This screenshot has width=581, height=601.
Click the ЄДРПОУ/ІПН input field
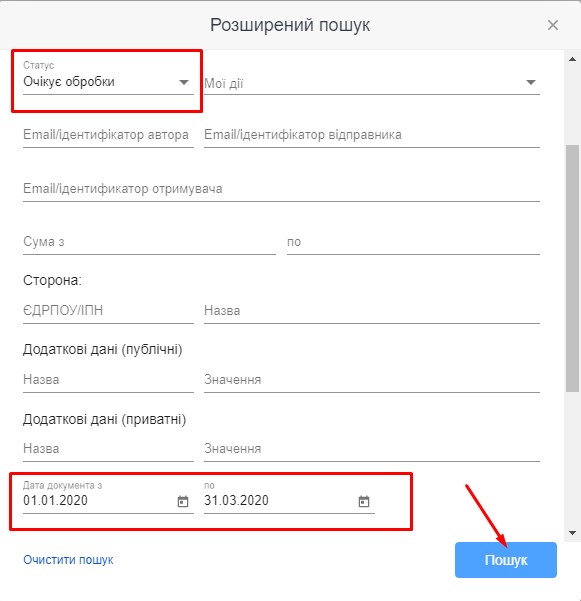(108, 310)
